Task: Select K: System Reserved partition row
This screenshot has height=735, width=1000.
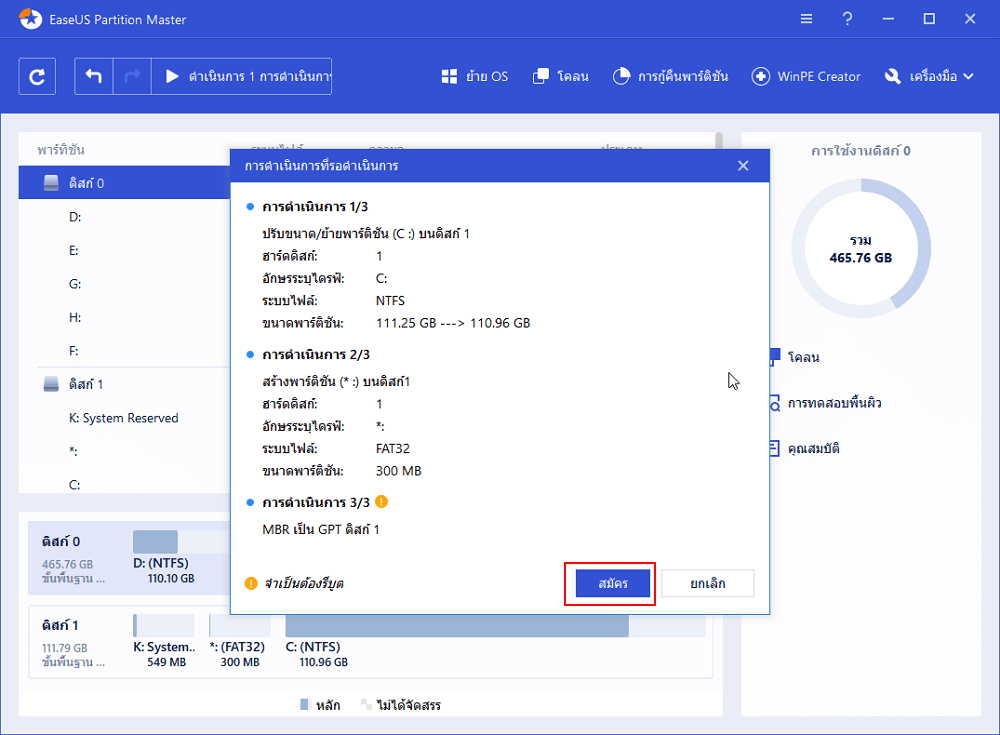Action: [x=124, y=418]
